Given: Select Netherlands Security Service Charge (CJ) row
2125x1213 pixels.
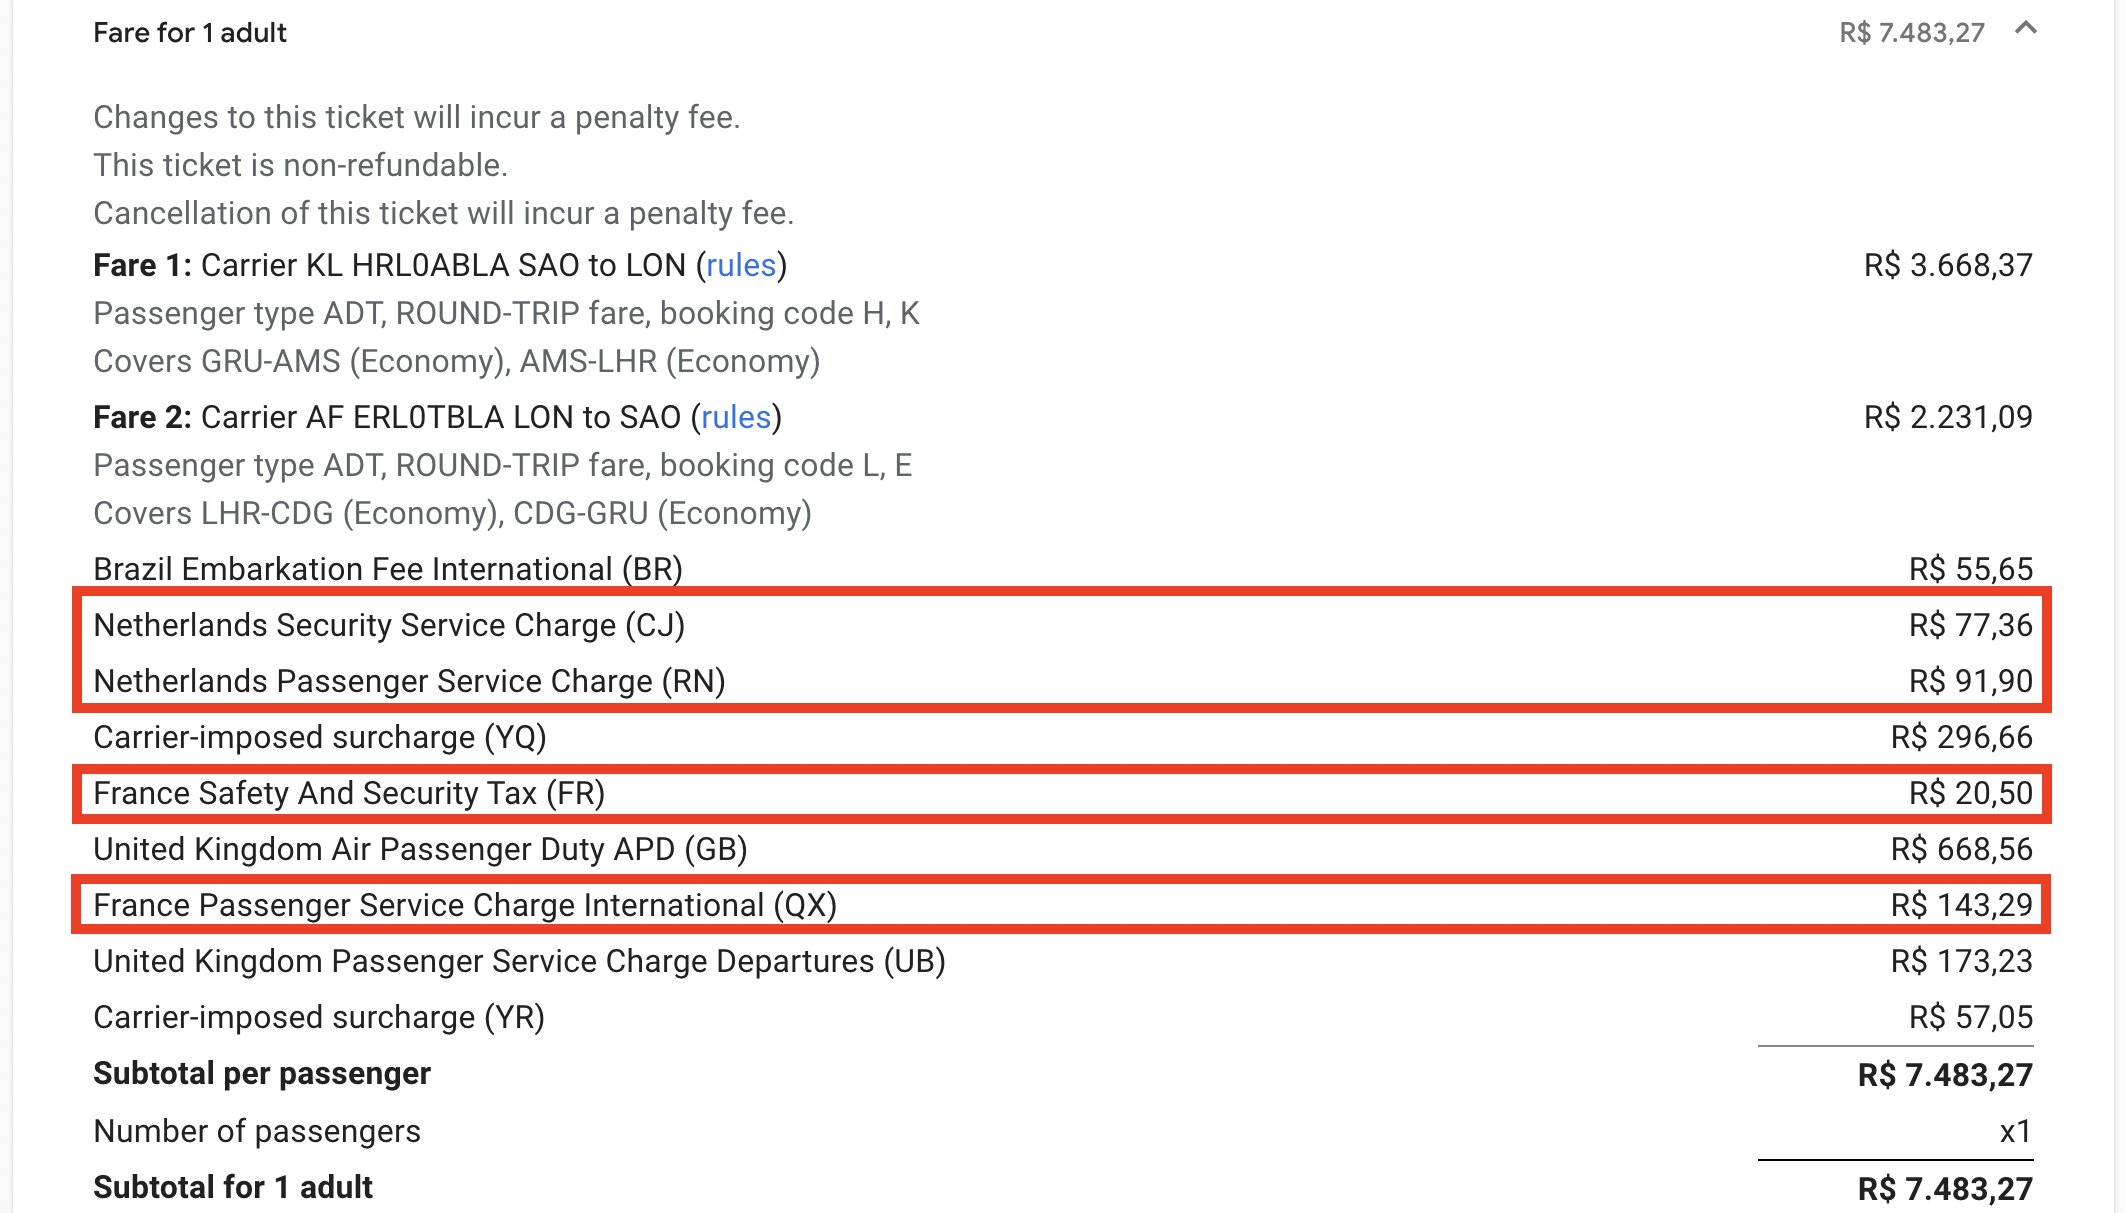Looking at the screenshot, I should tap(1063, 625).
